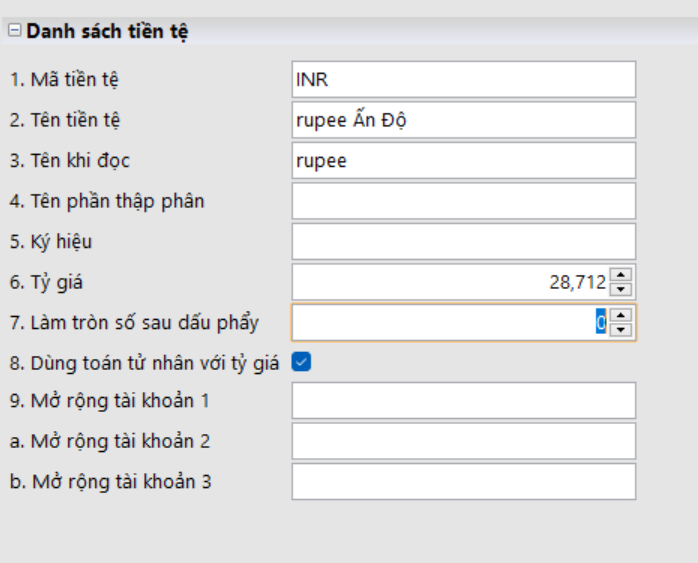This screenshot has height=563, width=698.
Task: Focus the Tên khi đọc field
Action: [x=463, y=160]
